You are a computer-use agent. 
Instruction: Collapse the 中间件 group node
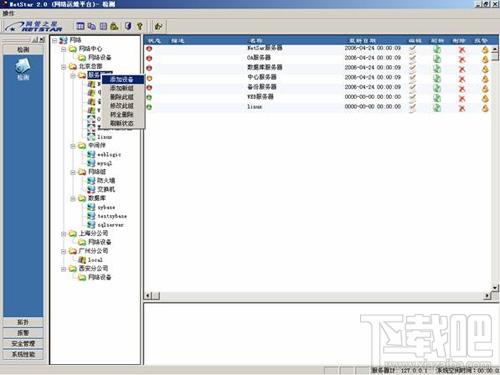click(73, 146)
